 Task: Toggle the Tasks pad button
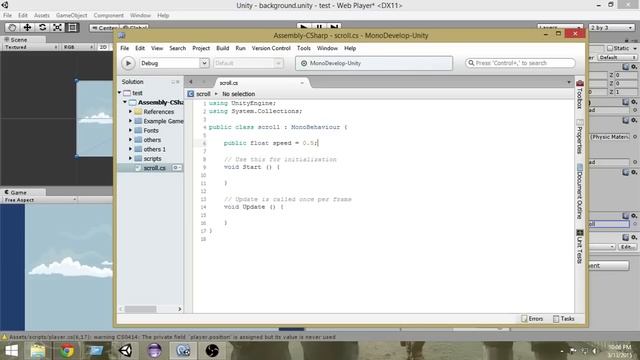564,319
